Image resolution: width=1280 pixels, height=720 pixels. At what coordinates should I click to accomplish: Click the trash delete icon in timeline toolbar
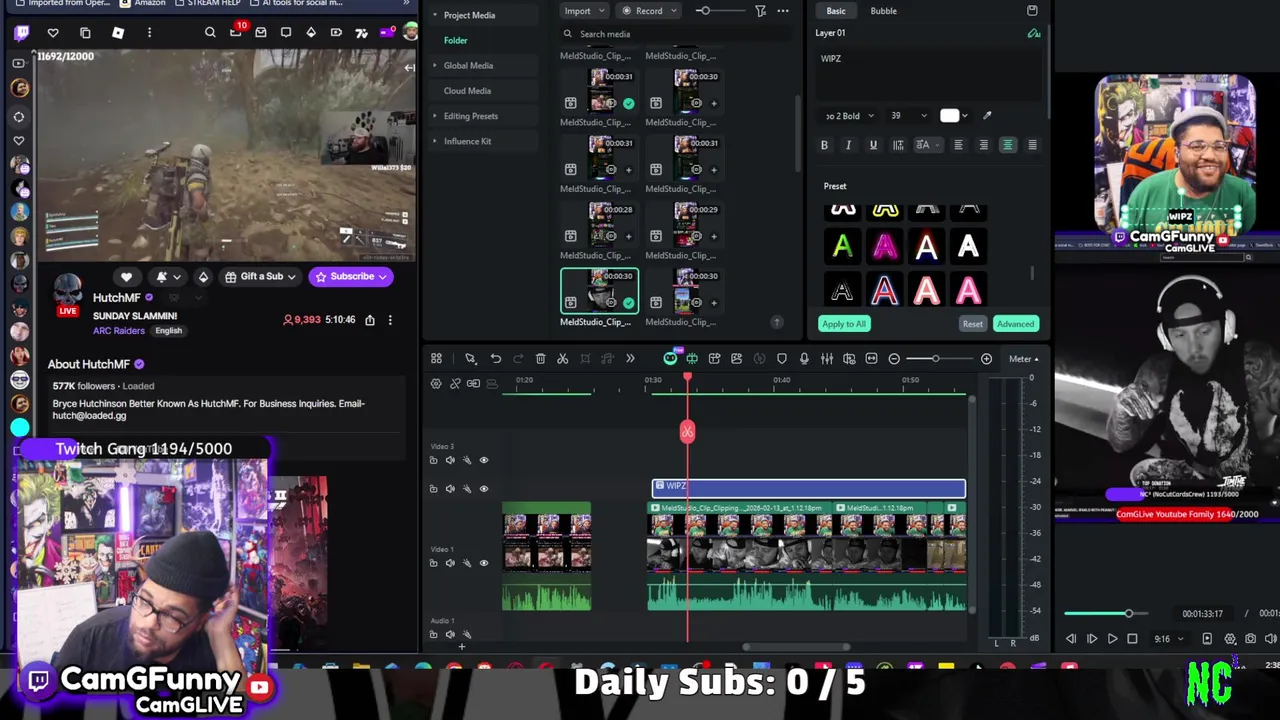(x=540, y=359)
